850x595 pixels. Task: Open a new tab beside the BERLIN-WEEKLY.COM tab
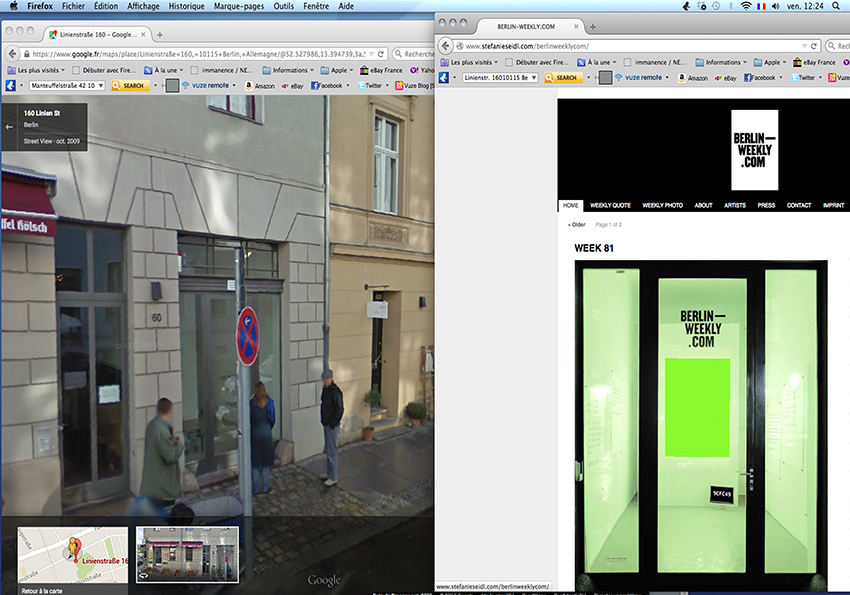[x=593, y=27]
